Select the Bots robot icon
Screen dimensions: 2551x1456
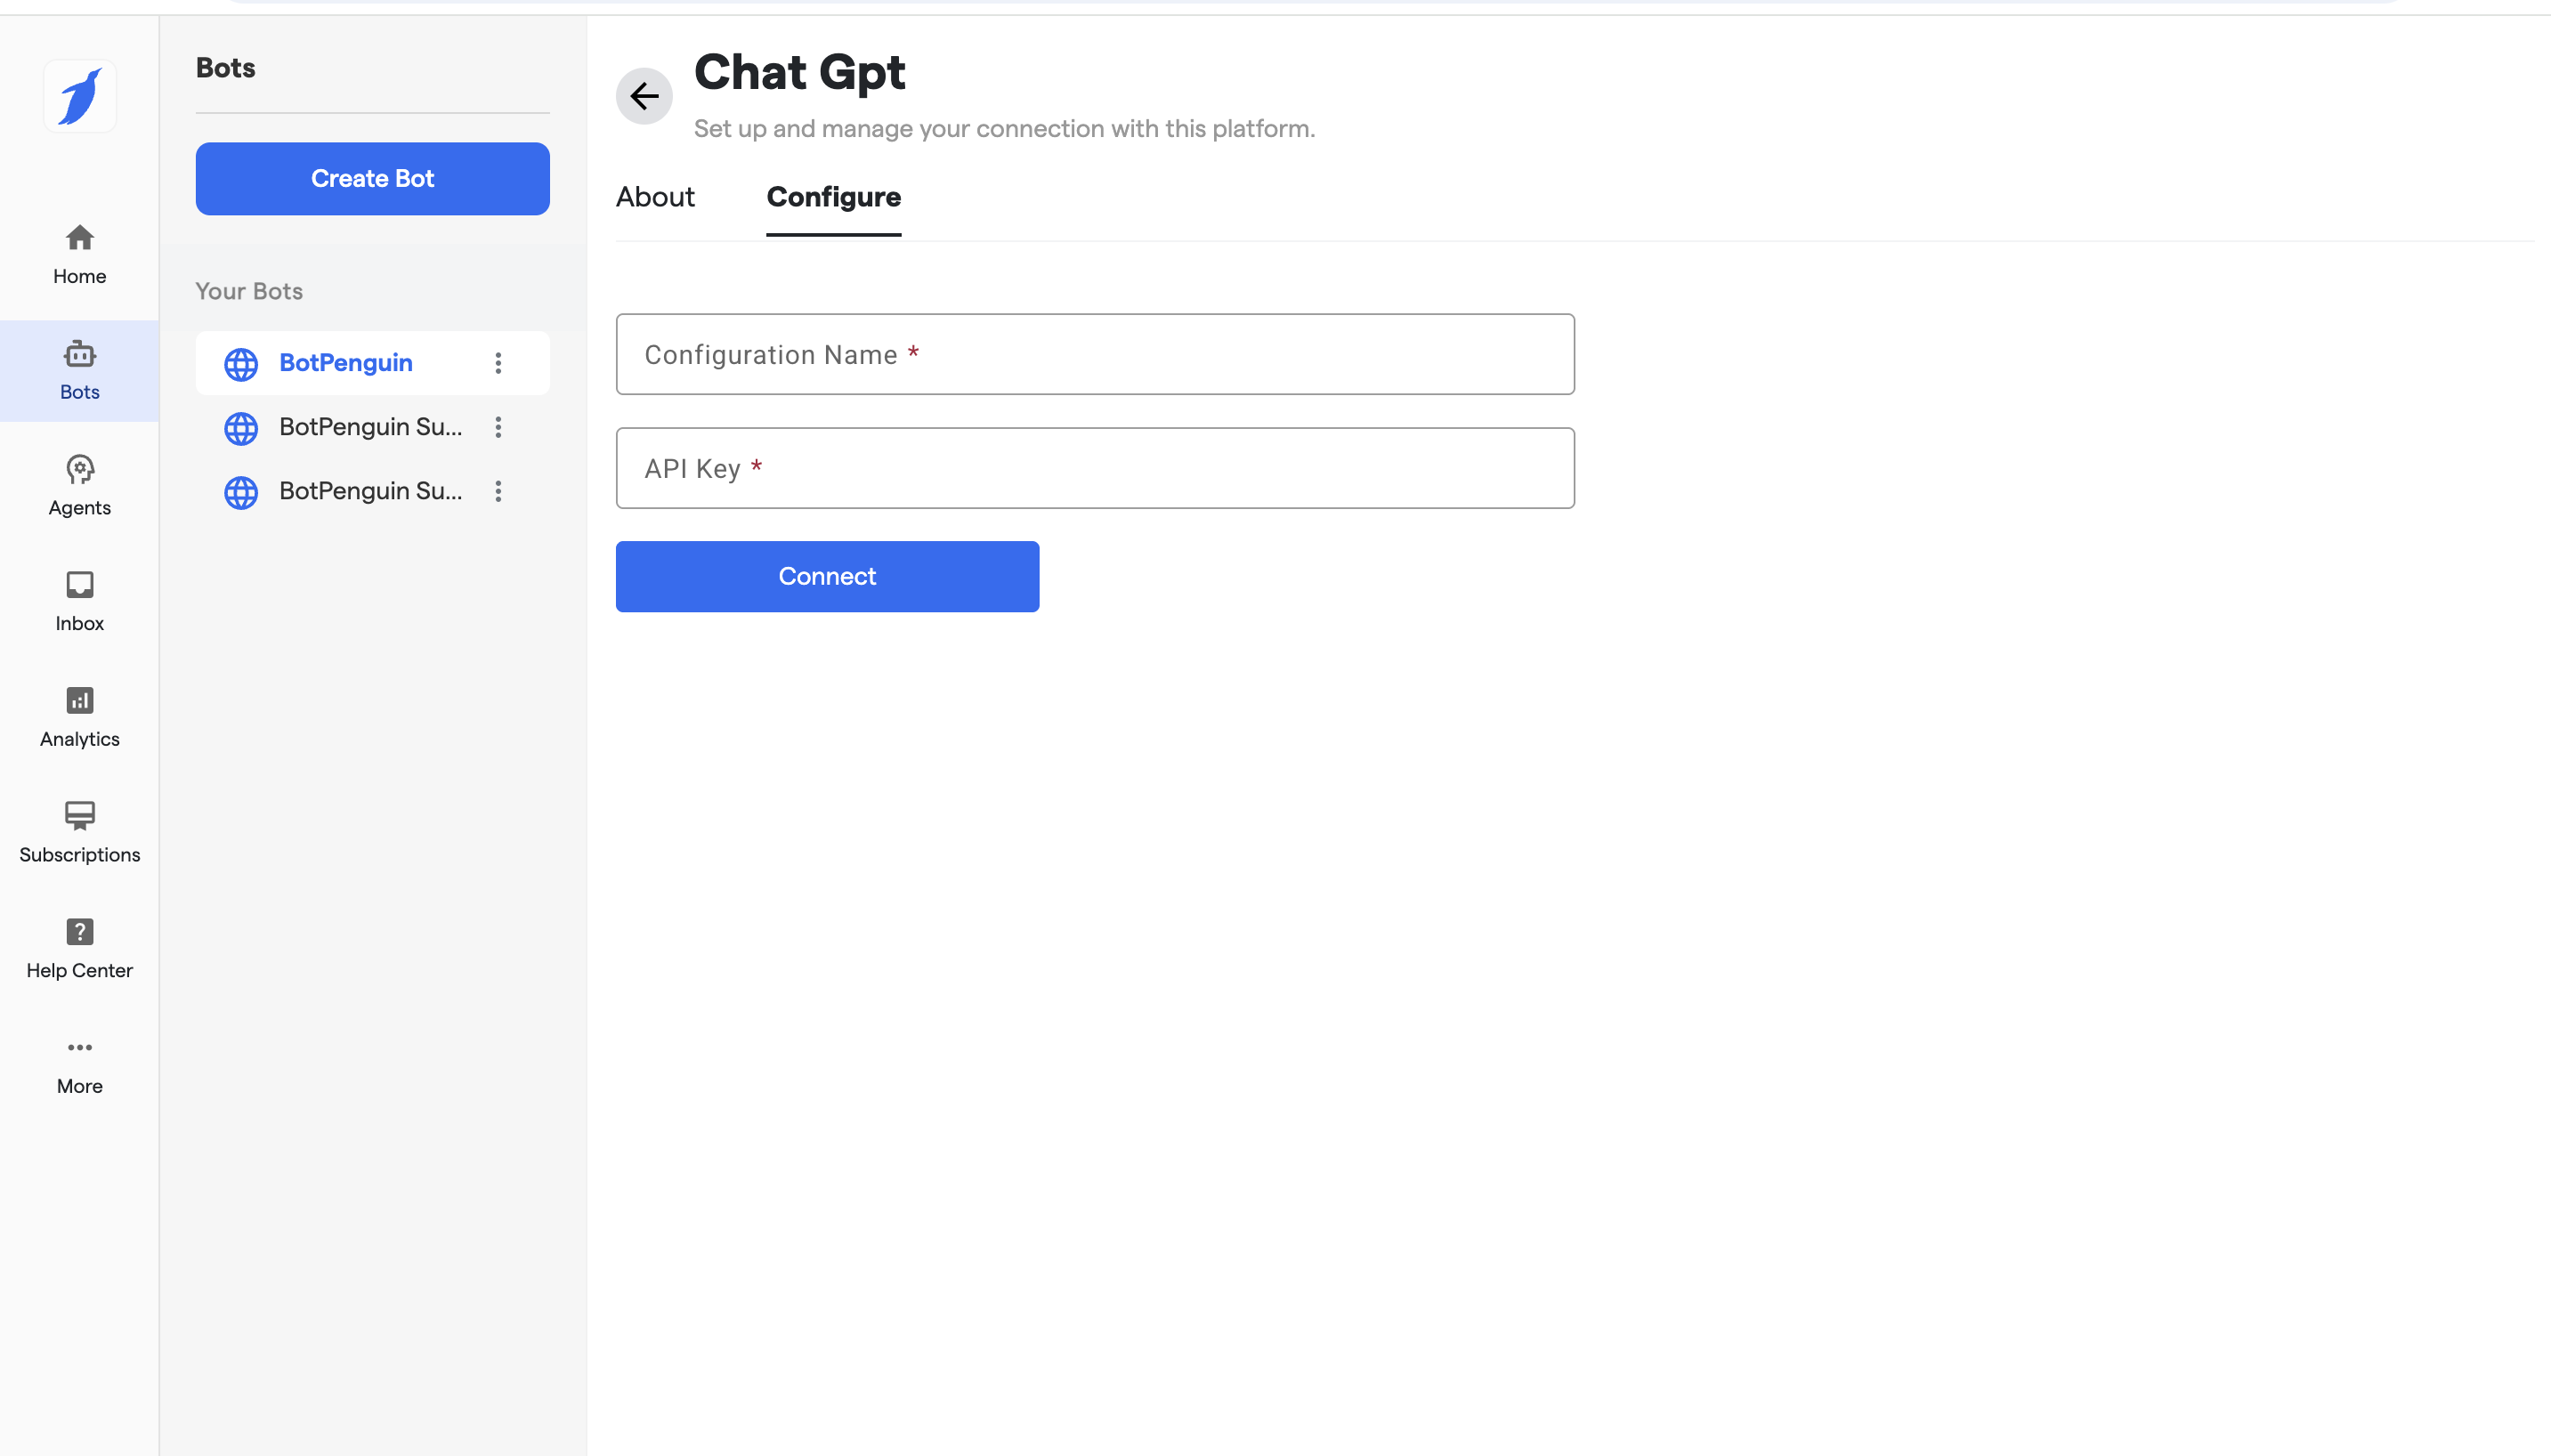pos(80,354)
